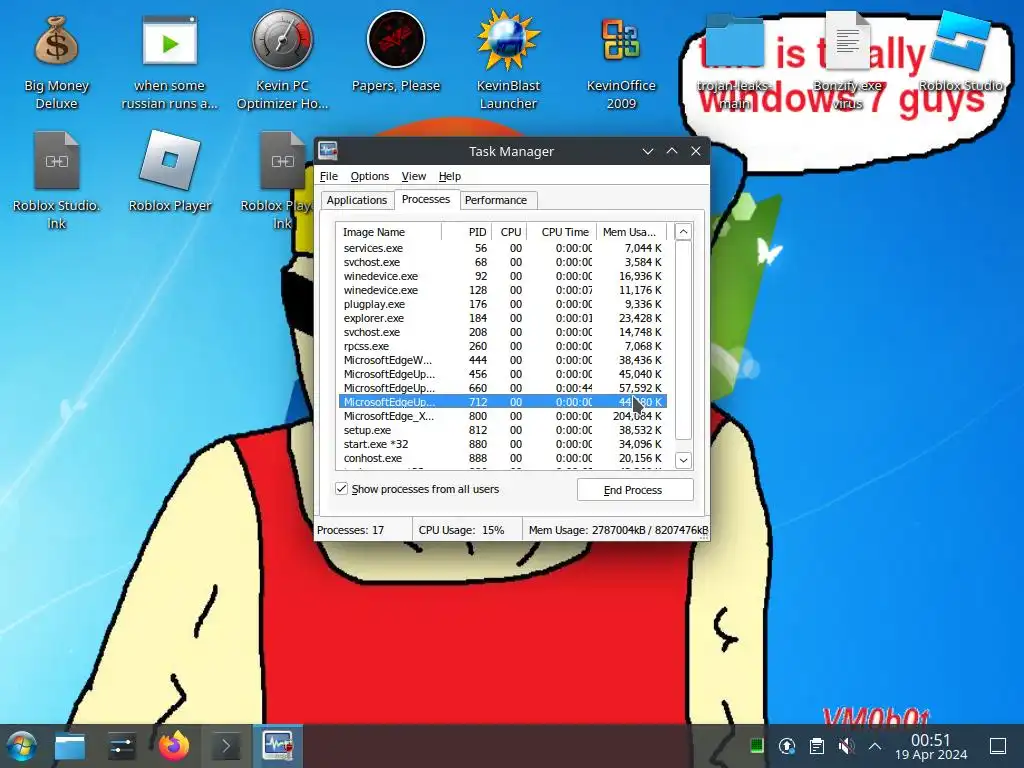Viewport: 1024px width, 768px height.
Task: Launch Firefox from the taskbar
Action: [x=174, y=746]
